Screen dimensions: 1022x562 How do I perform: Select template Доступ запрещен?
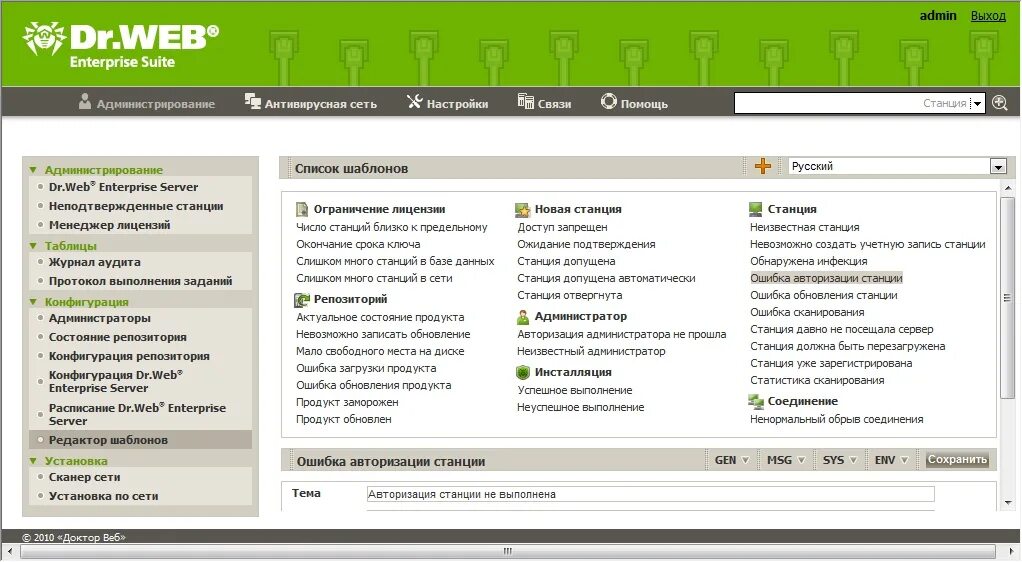(562, 228)
